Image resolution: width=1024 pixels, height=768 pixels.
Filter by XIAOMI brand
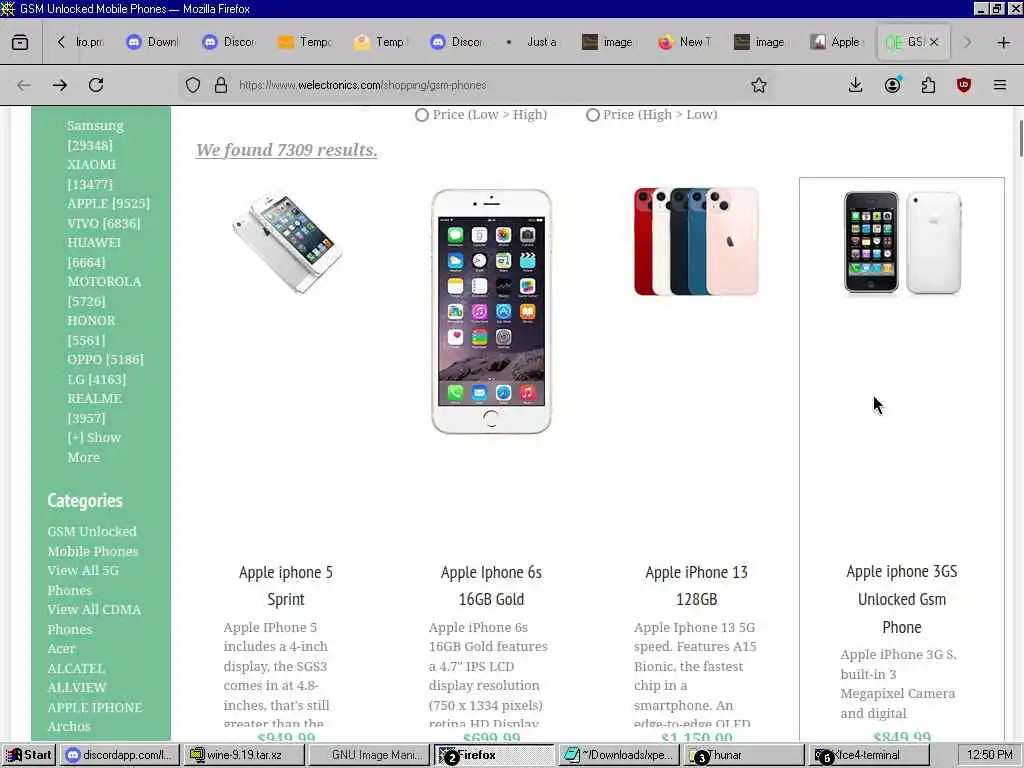point(91,174)
